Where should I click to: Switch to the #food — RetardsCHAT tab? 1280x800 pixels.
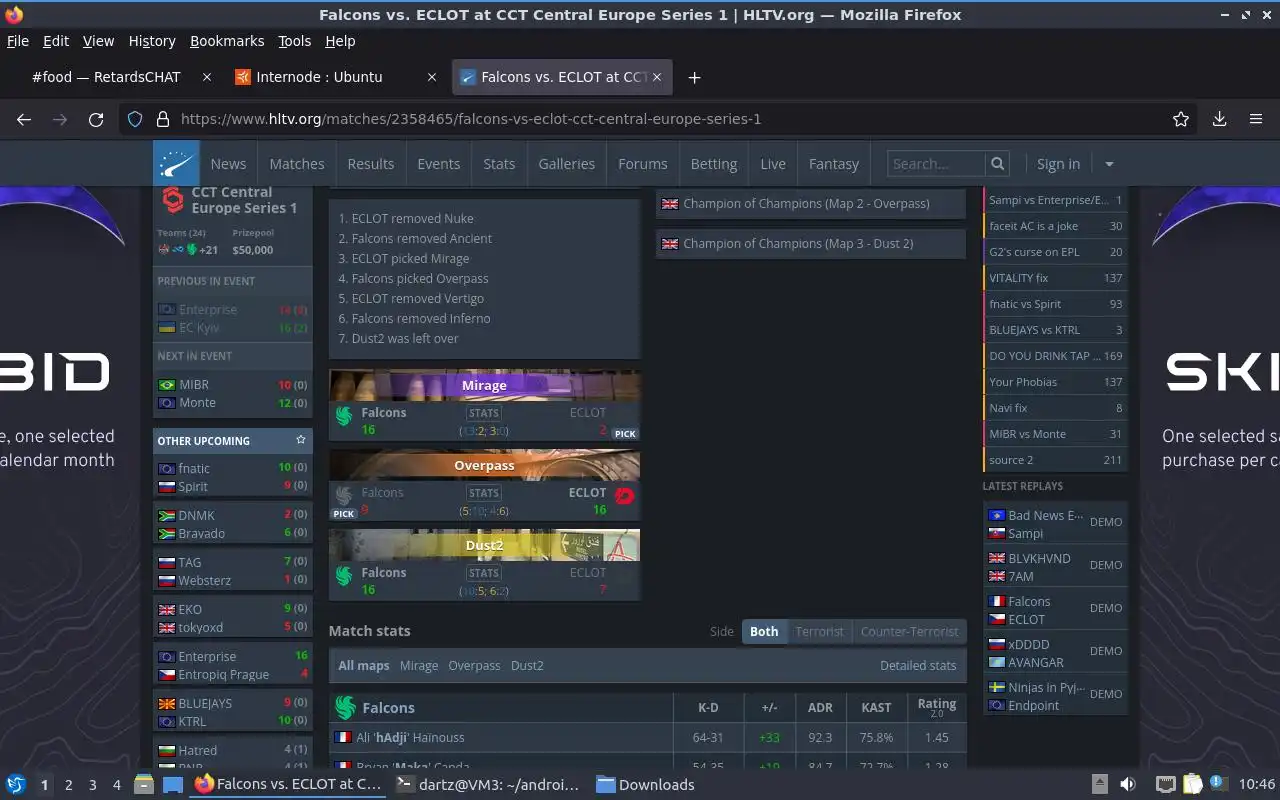coord(106,77)
